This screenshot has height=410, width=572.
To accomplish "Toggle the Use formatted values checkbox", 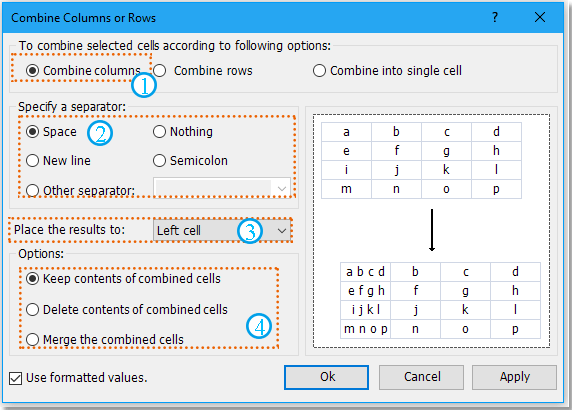I will point(15,378).
